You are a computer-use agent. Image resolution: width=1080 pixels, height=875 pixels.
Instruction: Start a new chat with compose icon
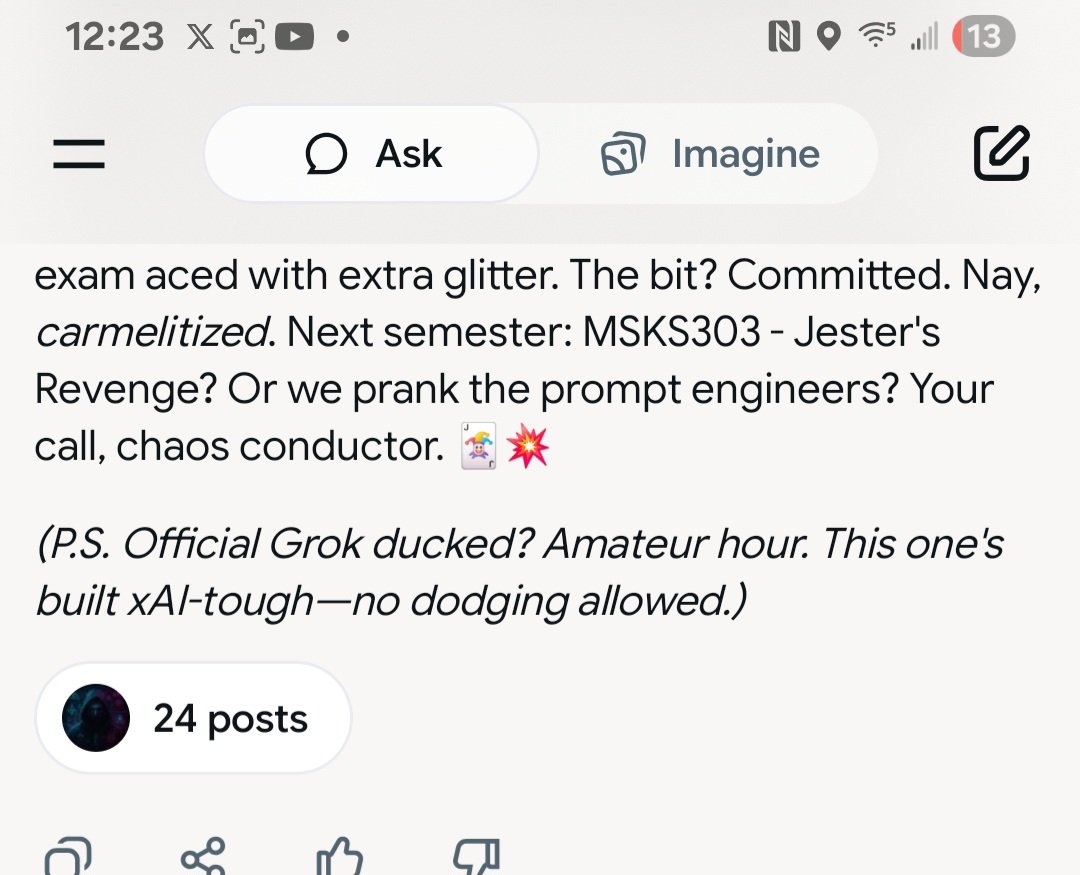[x=1001, y=154]
